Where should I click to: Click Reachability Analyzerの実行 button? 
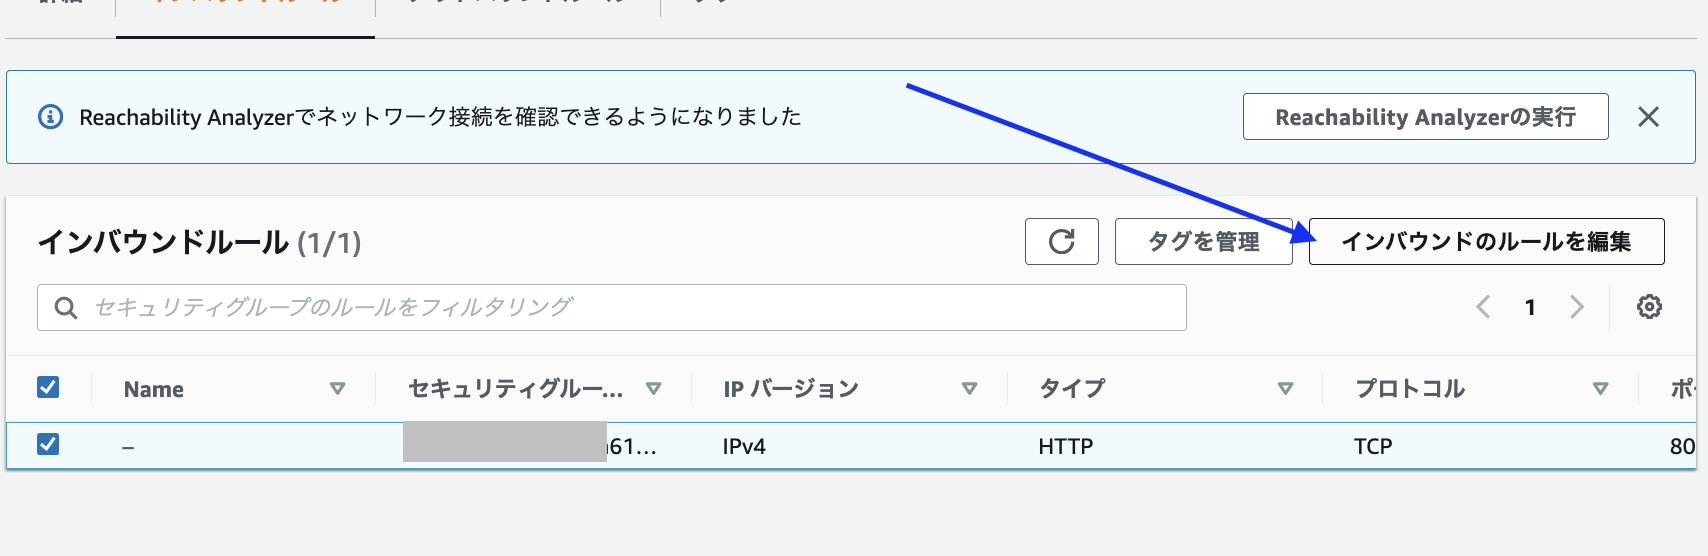click(1425, 117)
